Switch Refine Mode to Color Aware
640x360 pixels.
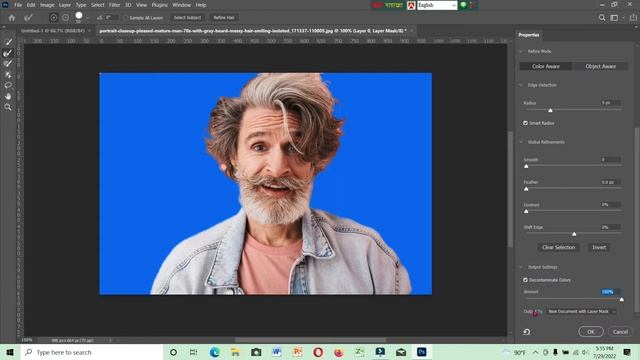[546, 66]
